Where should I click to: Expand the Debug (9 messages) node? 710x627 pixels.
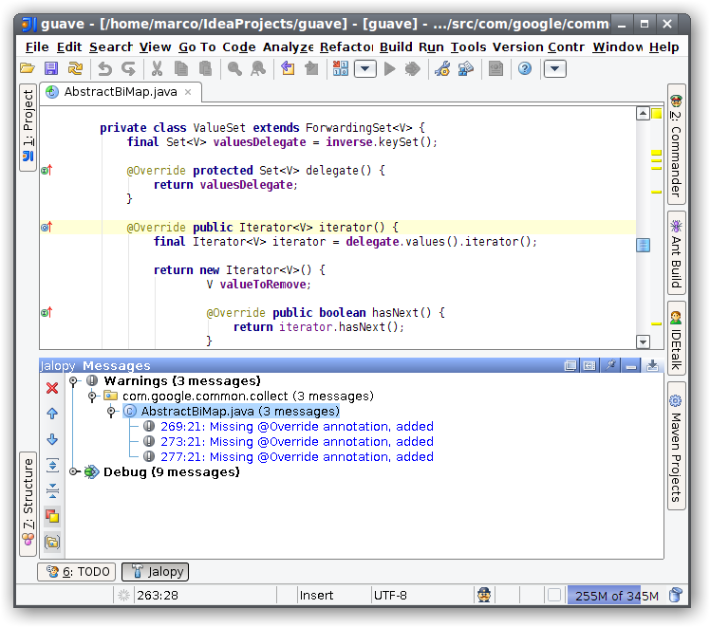tap(73, 472)
